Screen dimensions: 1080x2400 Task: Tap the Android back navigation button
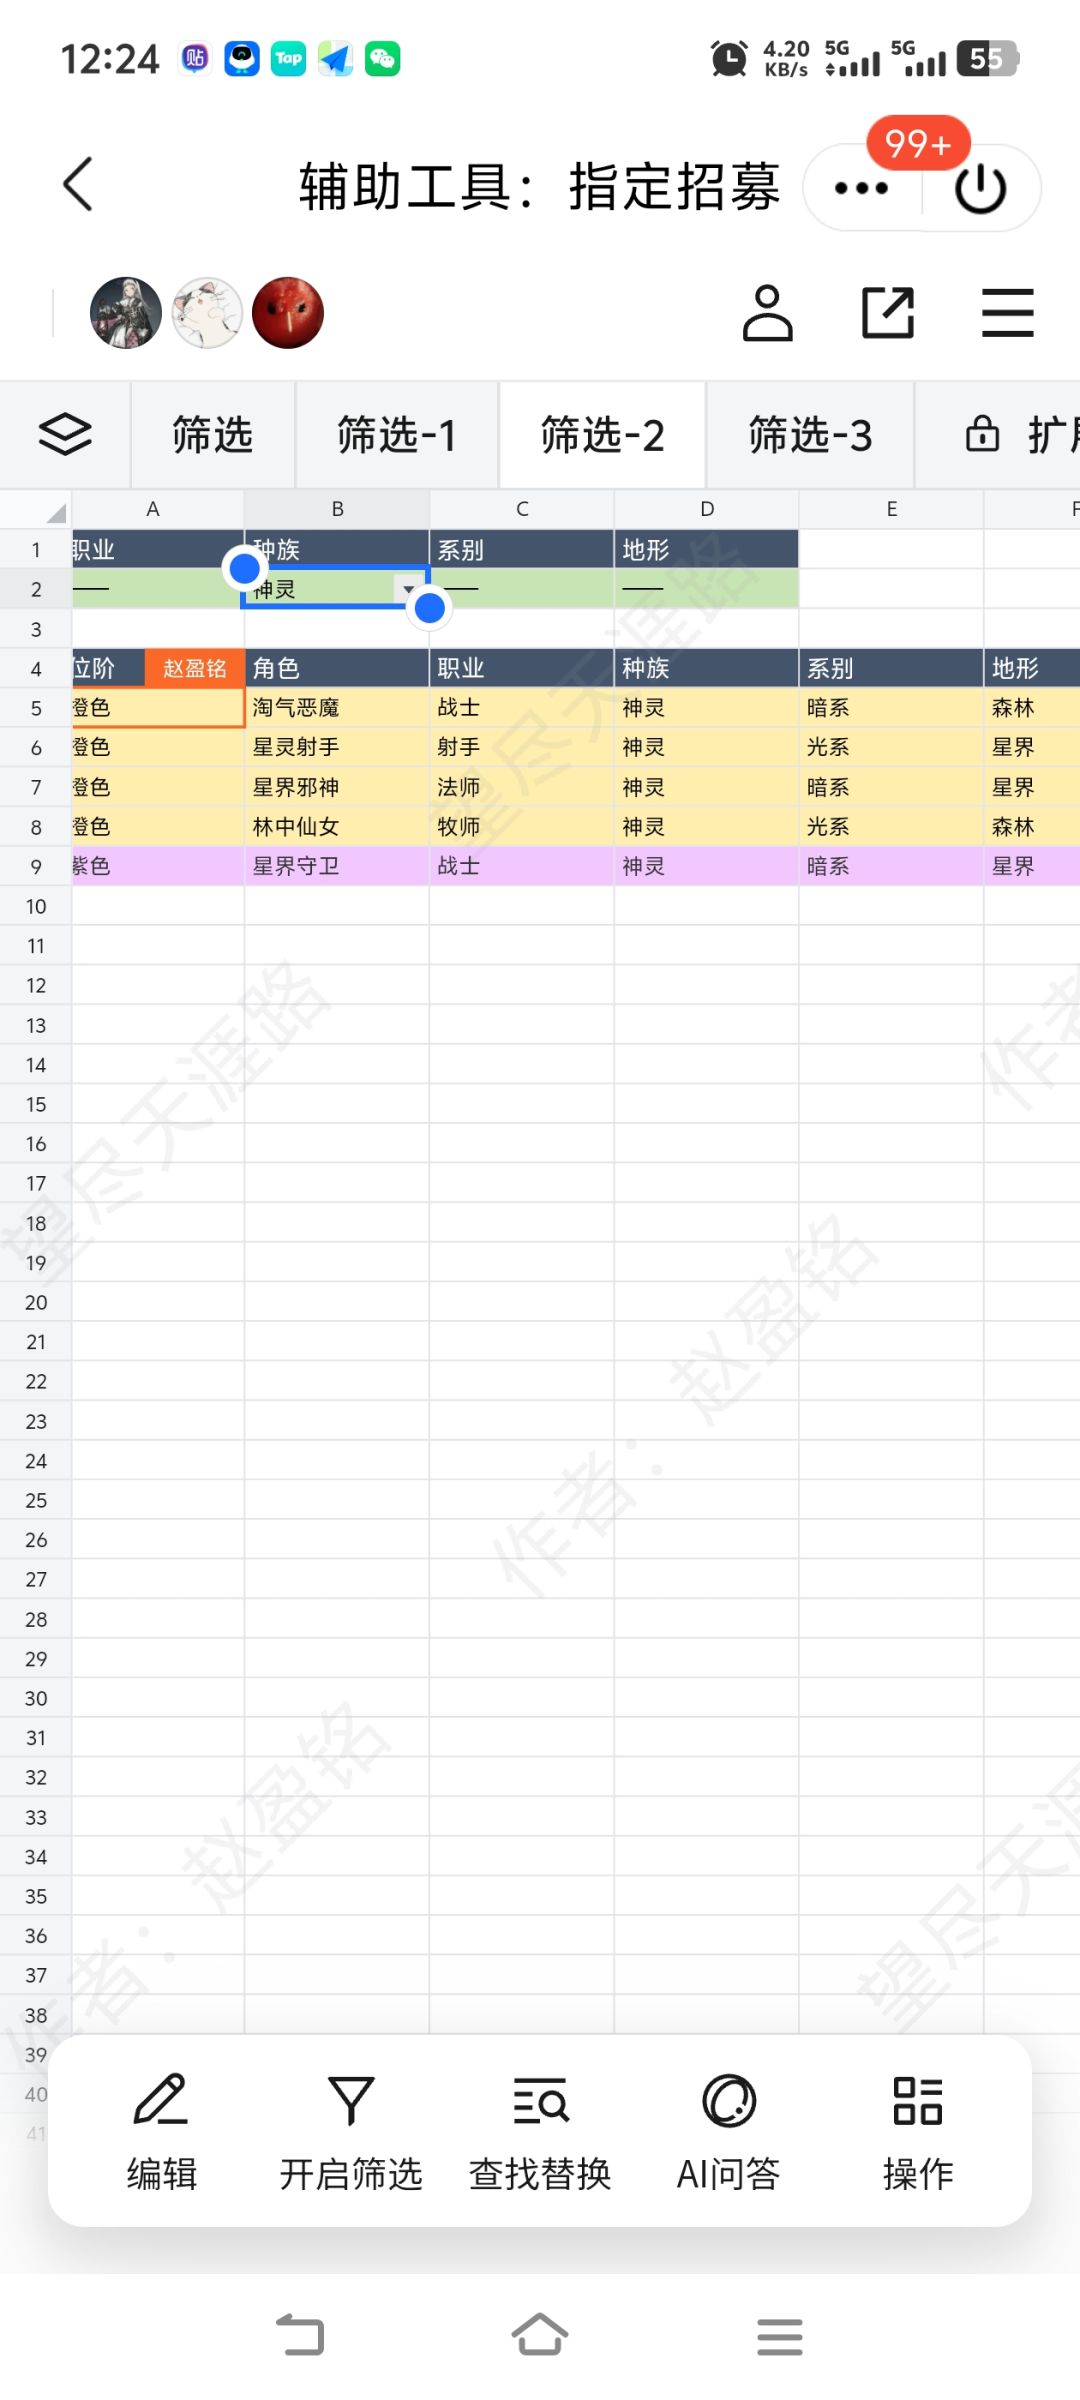[300, 2336]
